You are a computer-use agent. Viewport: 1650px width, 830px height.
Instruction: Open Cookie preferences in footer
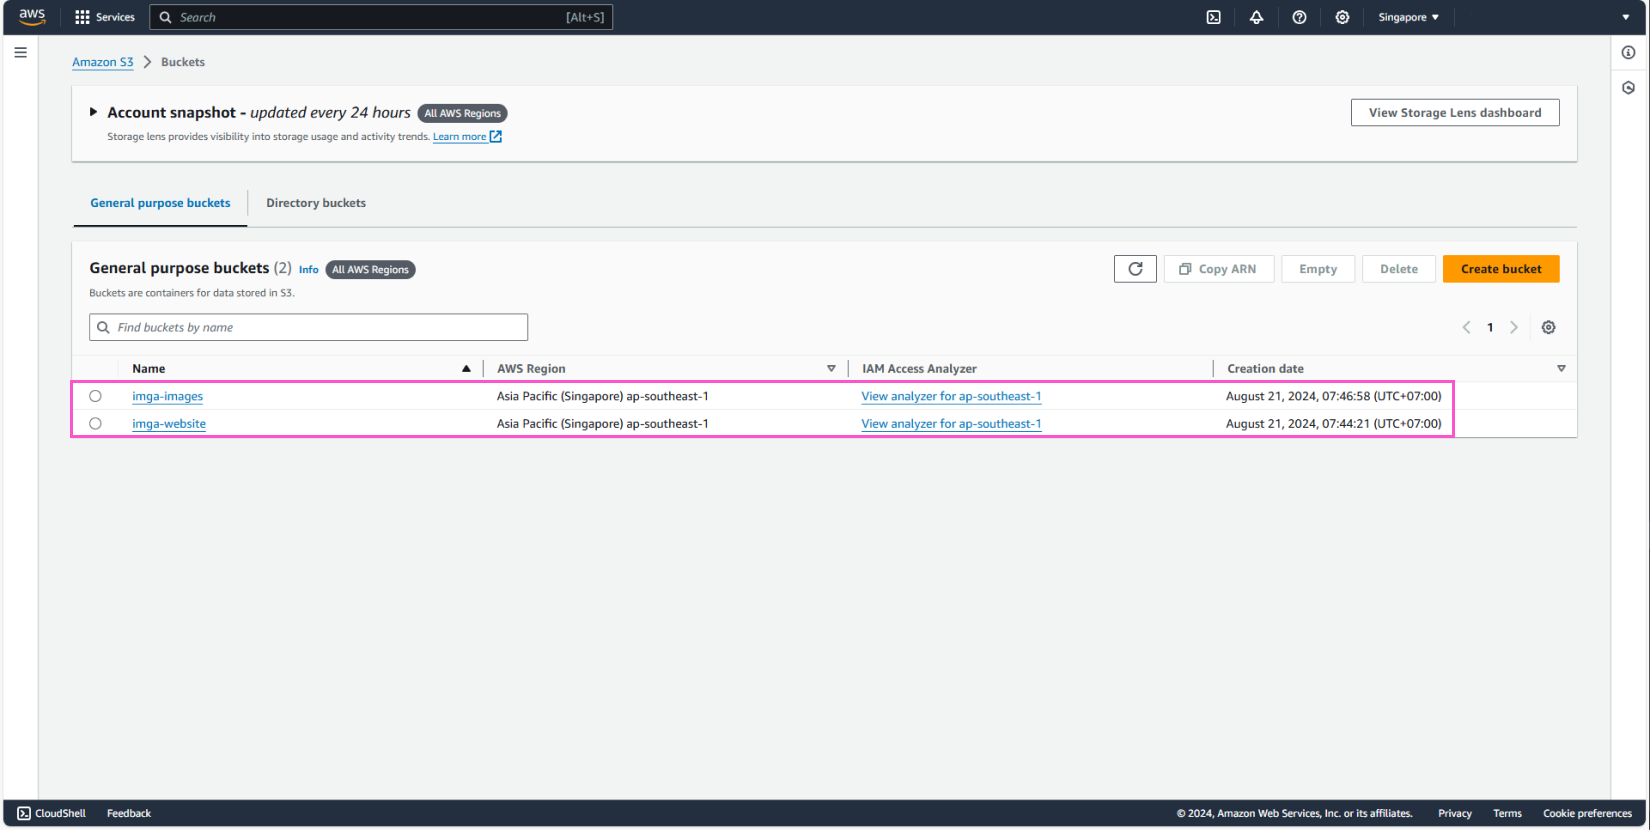tap(1587, 813)
